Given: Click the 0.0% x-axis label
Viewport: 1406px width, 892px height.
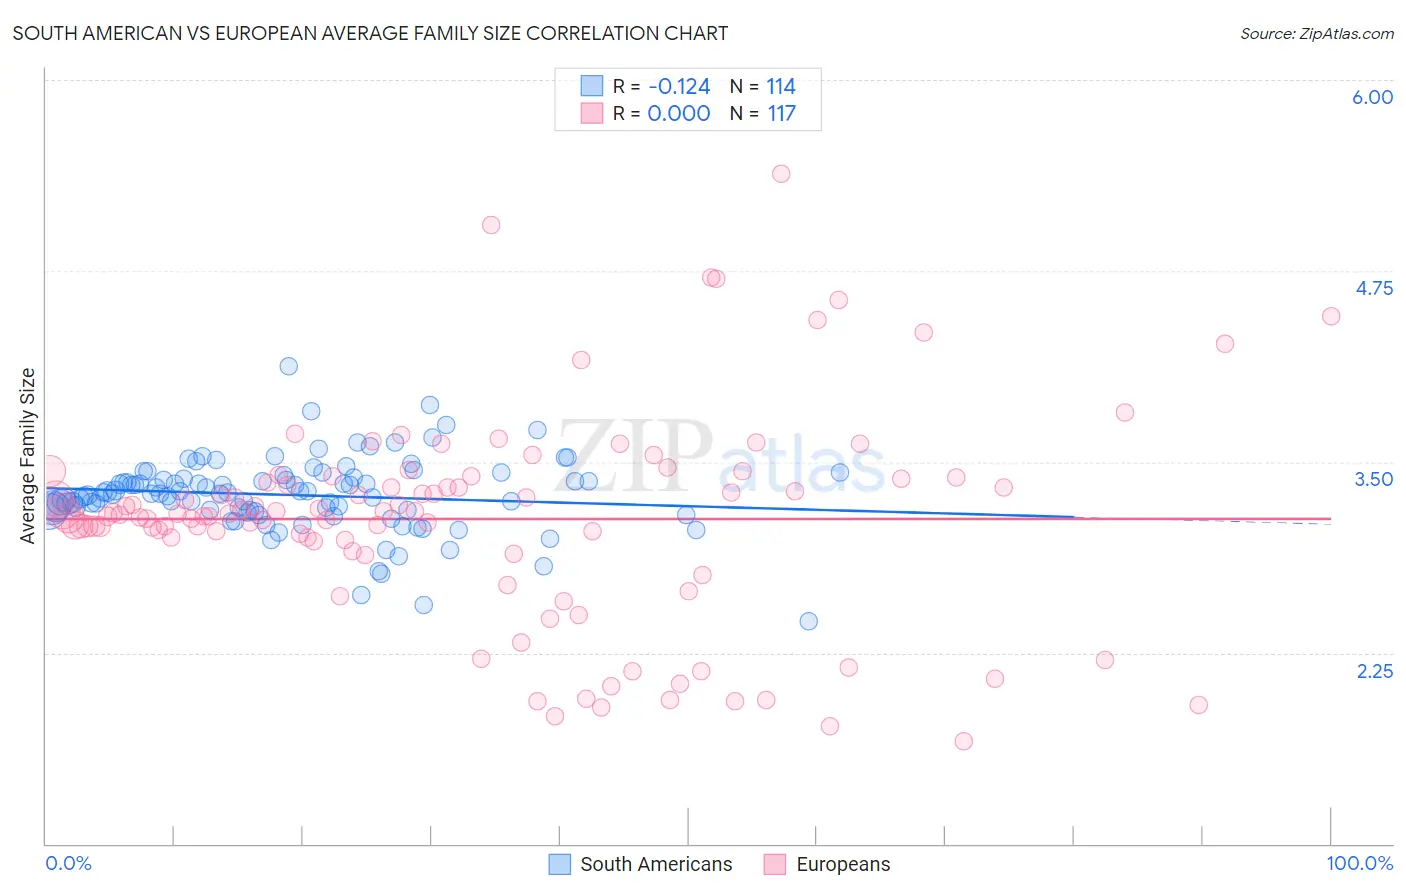Looking at the screenshot, I should 68,863.
